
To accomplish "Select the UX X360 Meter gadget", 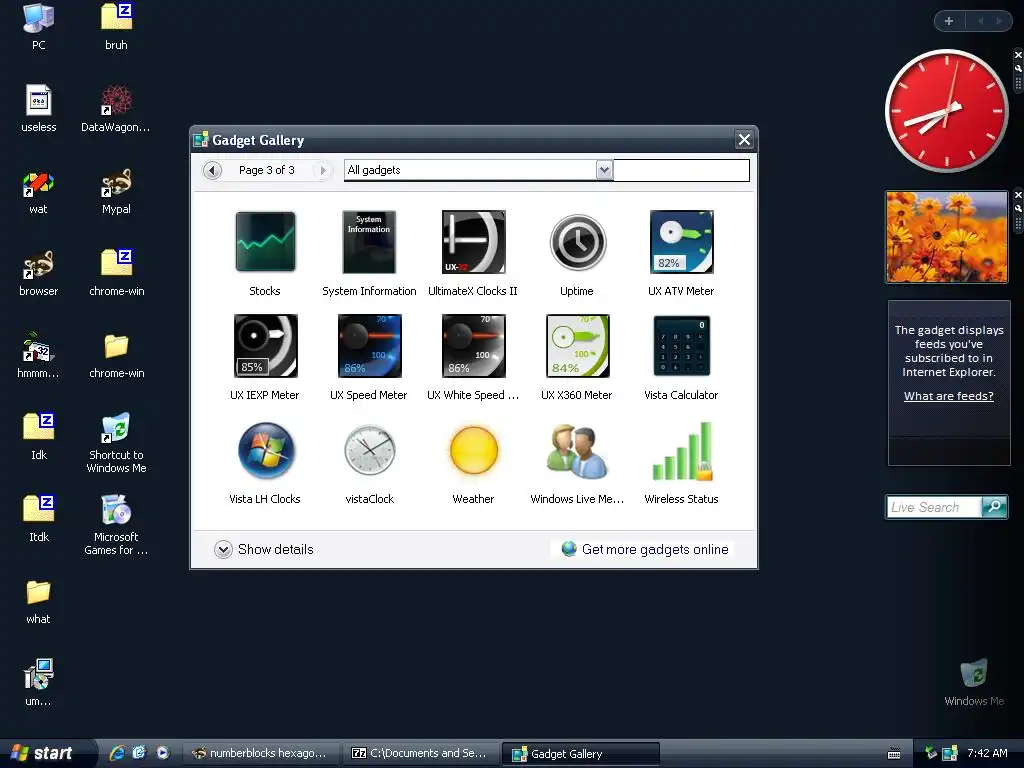I will [x=577, y=345].
